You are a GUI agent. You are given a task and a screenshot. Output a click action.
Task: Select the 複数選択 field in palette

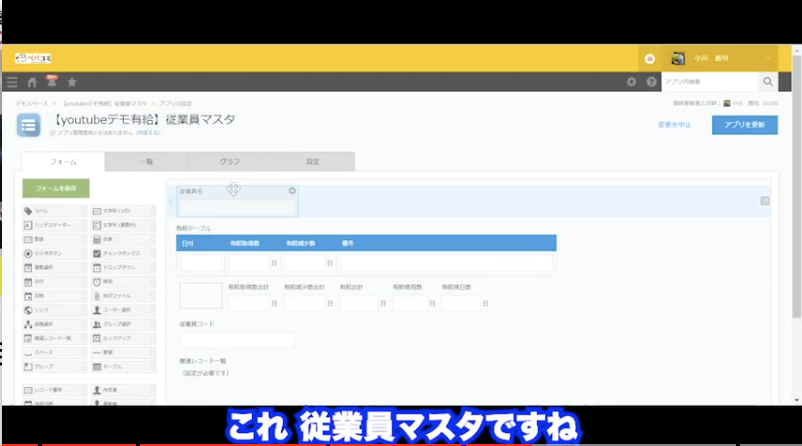54,268
